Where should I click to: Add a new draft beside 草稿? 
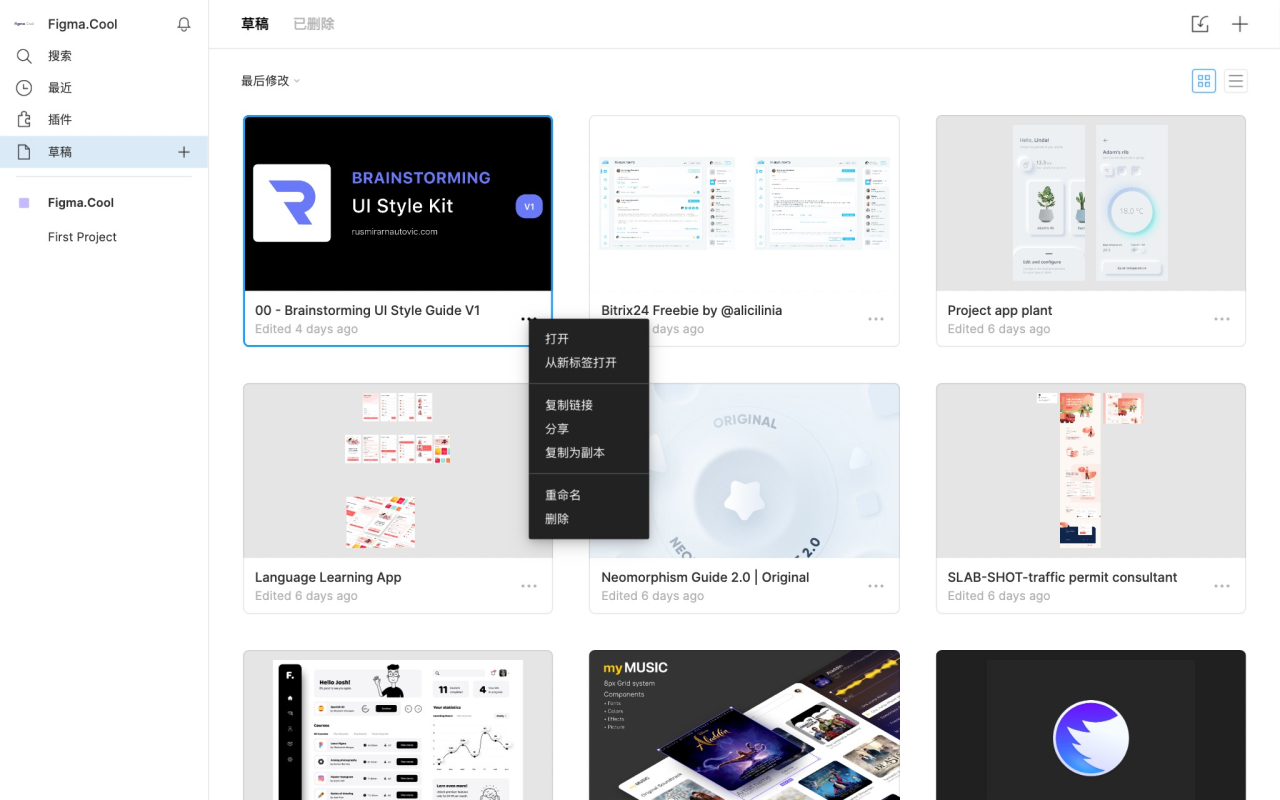(184, 151)
